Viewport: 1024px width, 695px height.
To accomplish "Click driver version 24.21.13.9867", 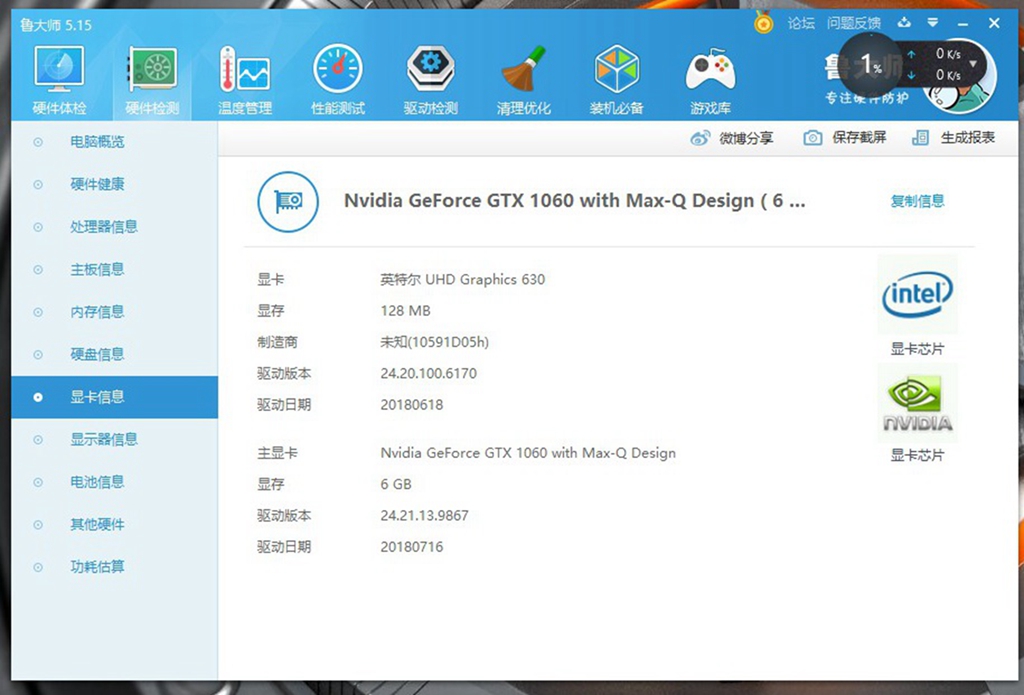I will pyautogui.click(x=424, y=515).
